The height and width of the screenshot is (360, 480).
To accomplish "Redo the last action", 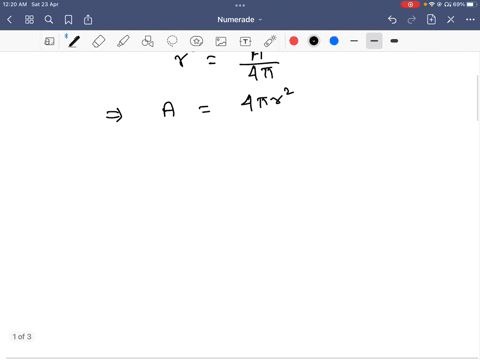I will pyautogui.click(x=412, y=20).
